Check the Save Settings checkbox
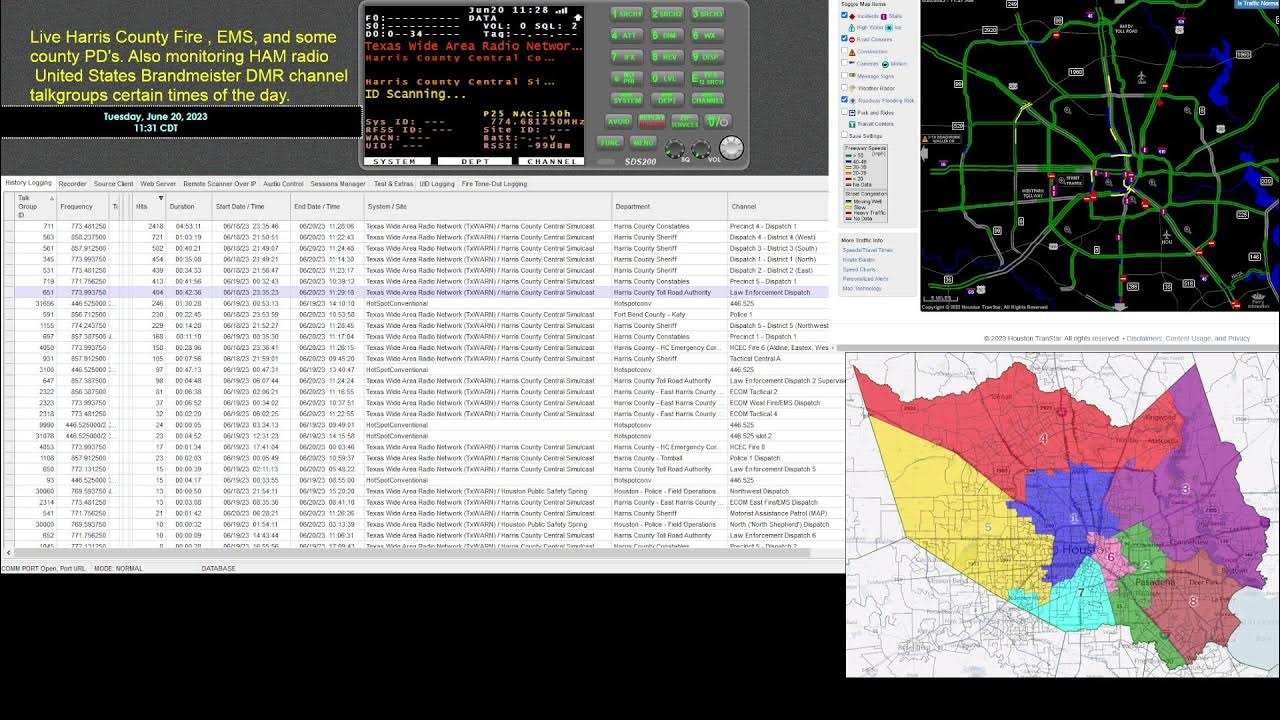1280x720 pixels. [x=844, y=134]
